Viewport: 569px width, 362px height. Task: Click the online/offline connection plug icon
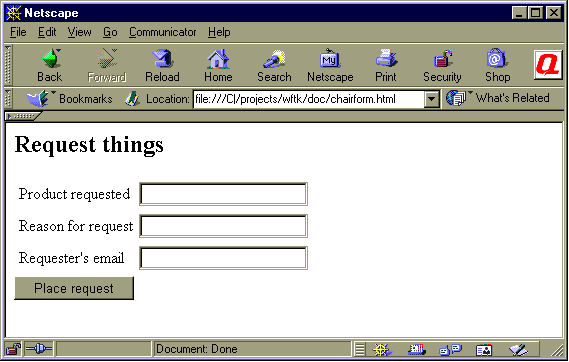coord(39,349)
